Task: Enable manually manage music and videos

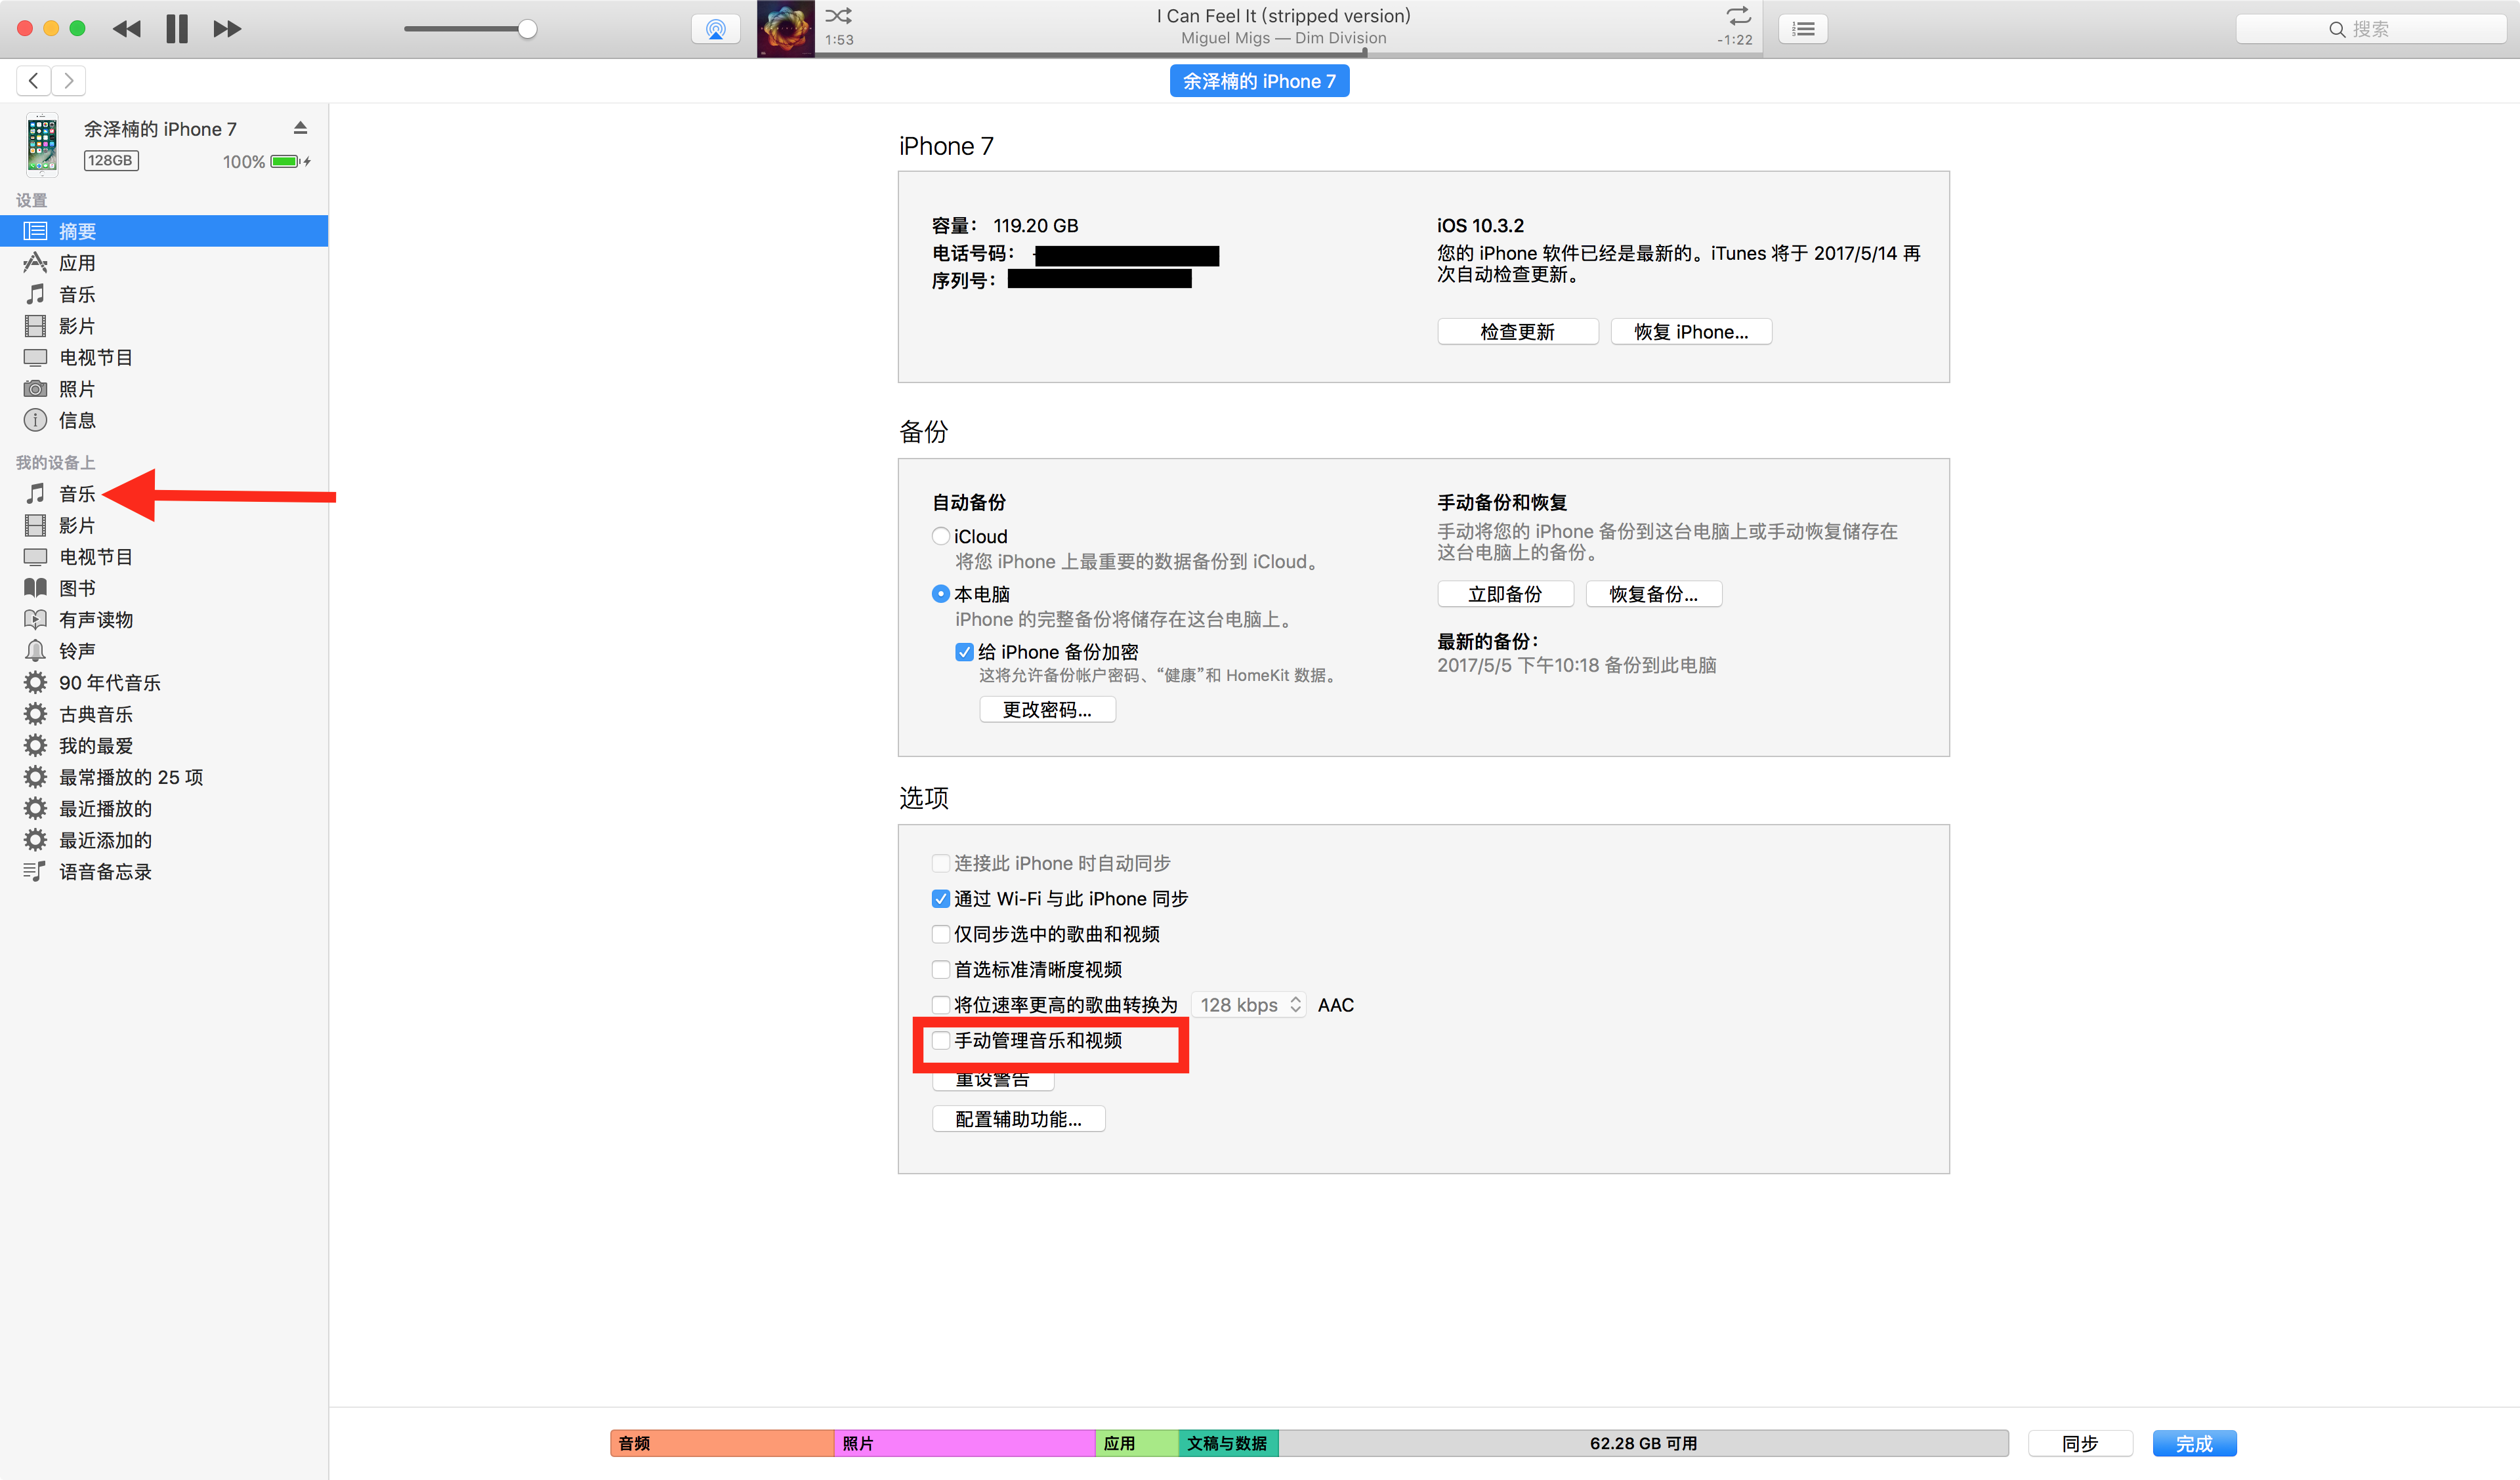Action: click(940, 1040)
